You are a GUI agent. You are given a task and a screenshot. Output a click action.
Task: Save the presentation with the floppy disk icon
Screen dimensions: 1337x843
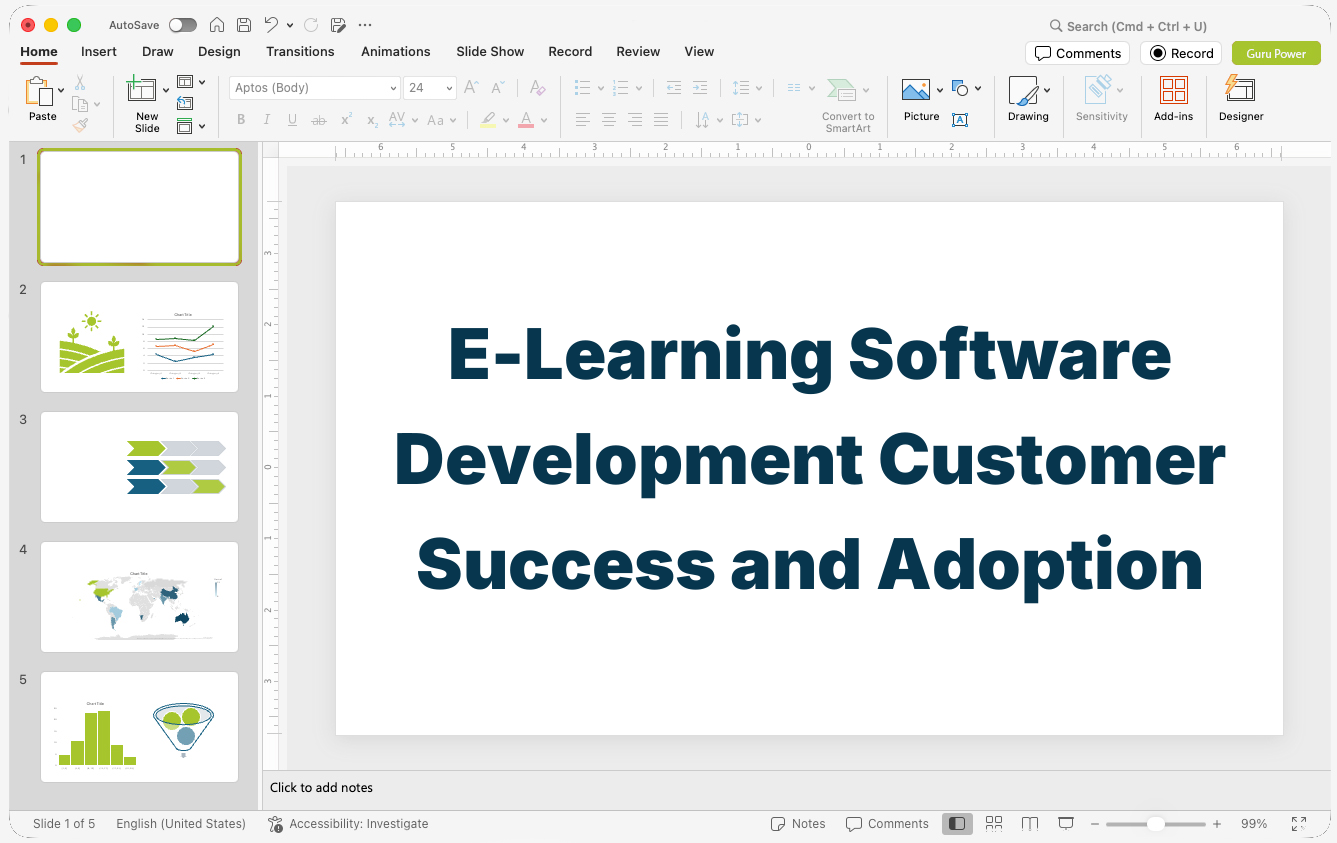tap(244, 25)
